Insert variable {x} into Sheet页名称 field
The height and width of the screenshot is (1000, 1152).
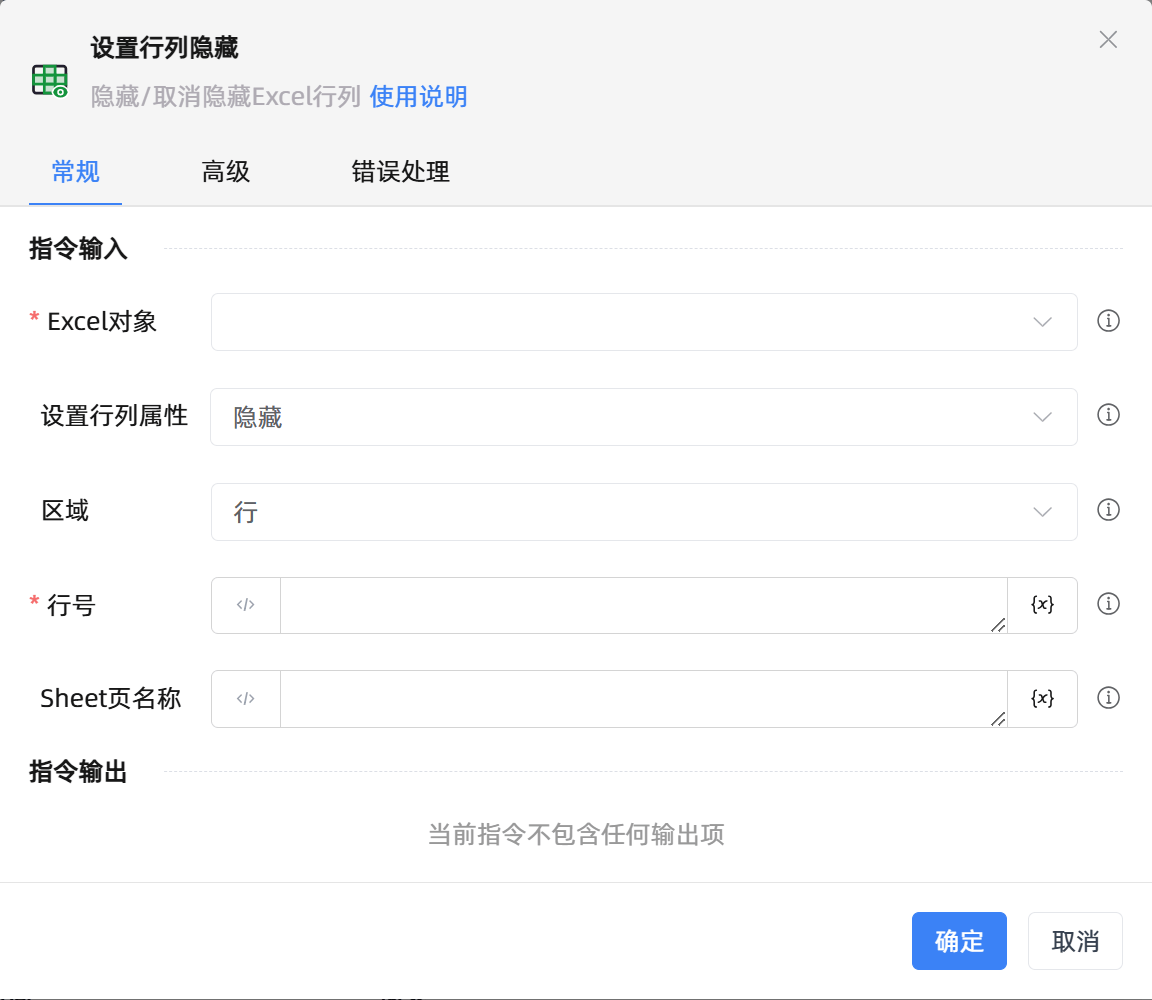pos(1042,699)
